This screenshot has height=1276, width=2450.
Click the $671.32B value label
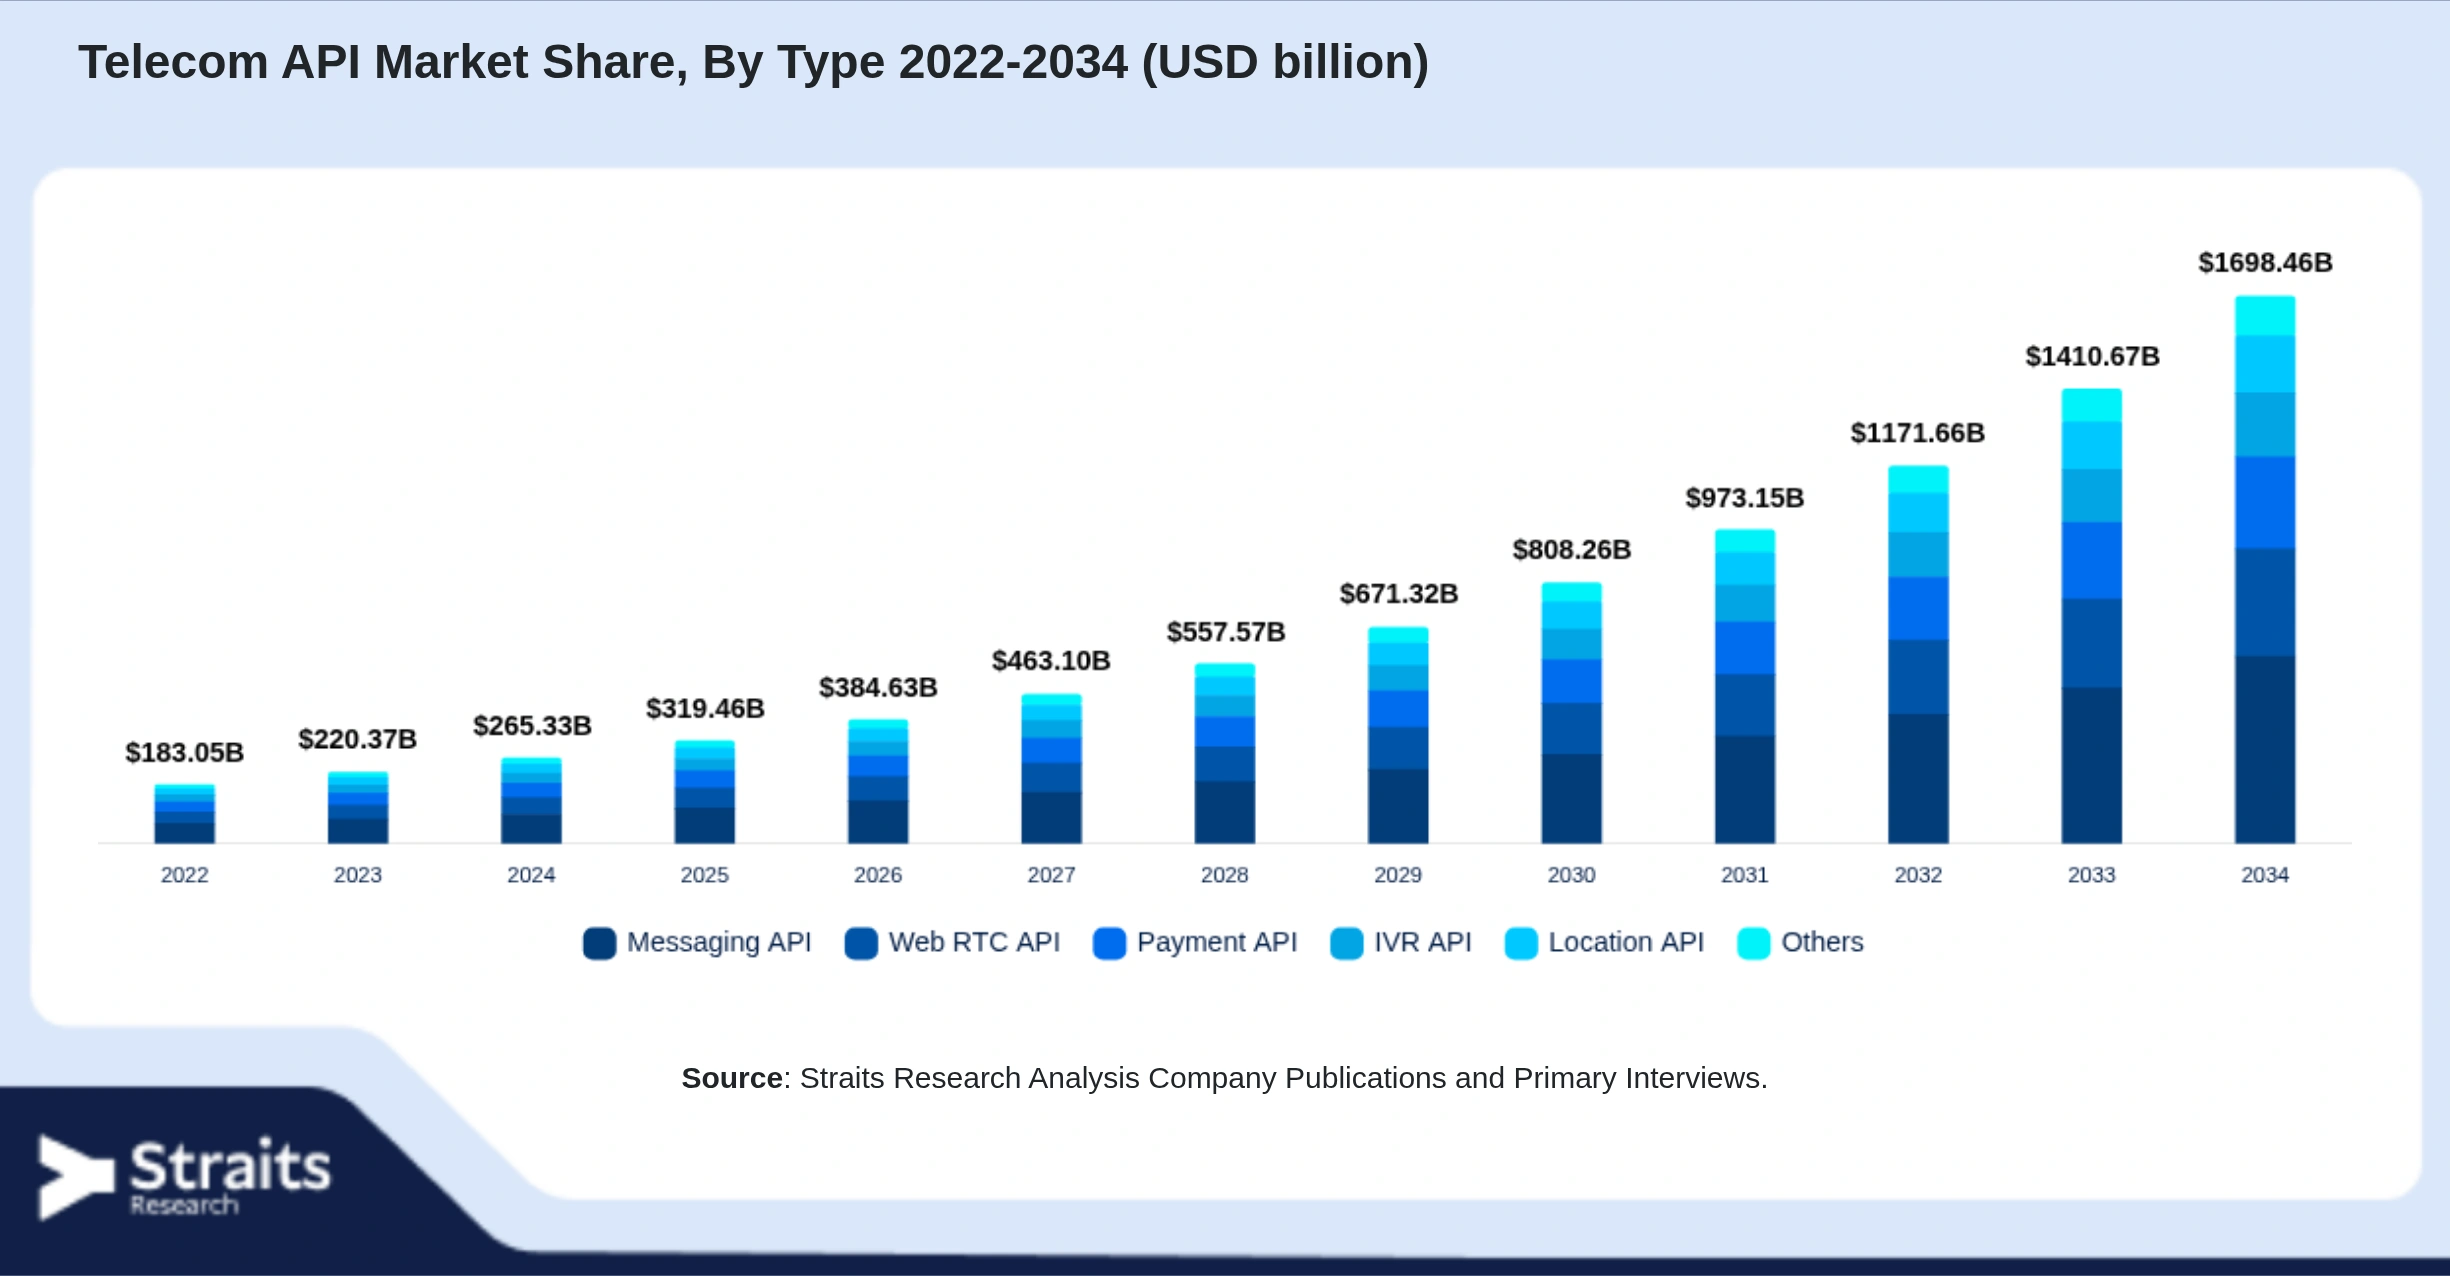click(x=1399, y=594)
